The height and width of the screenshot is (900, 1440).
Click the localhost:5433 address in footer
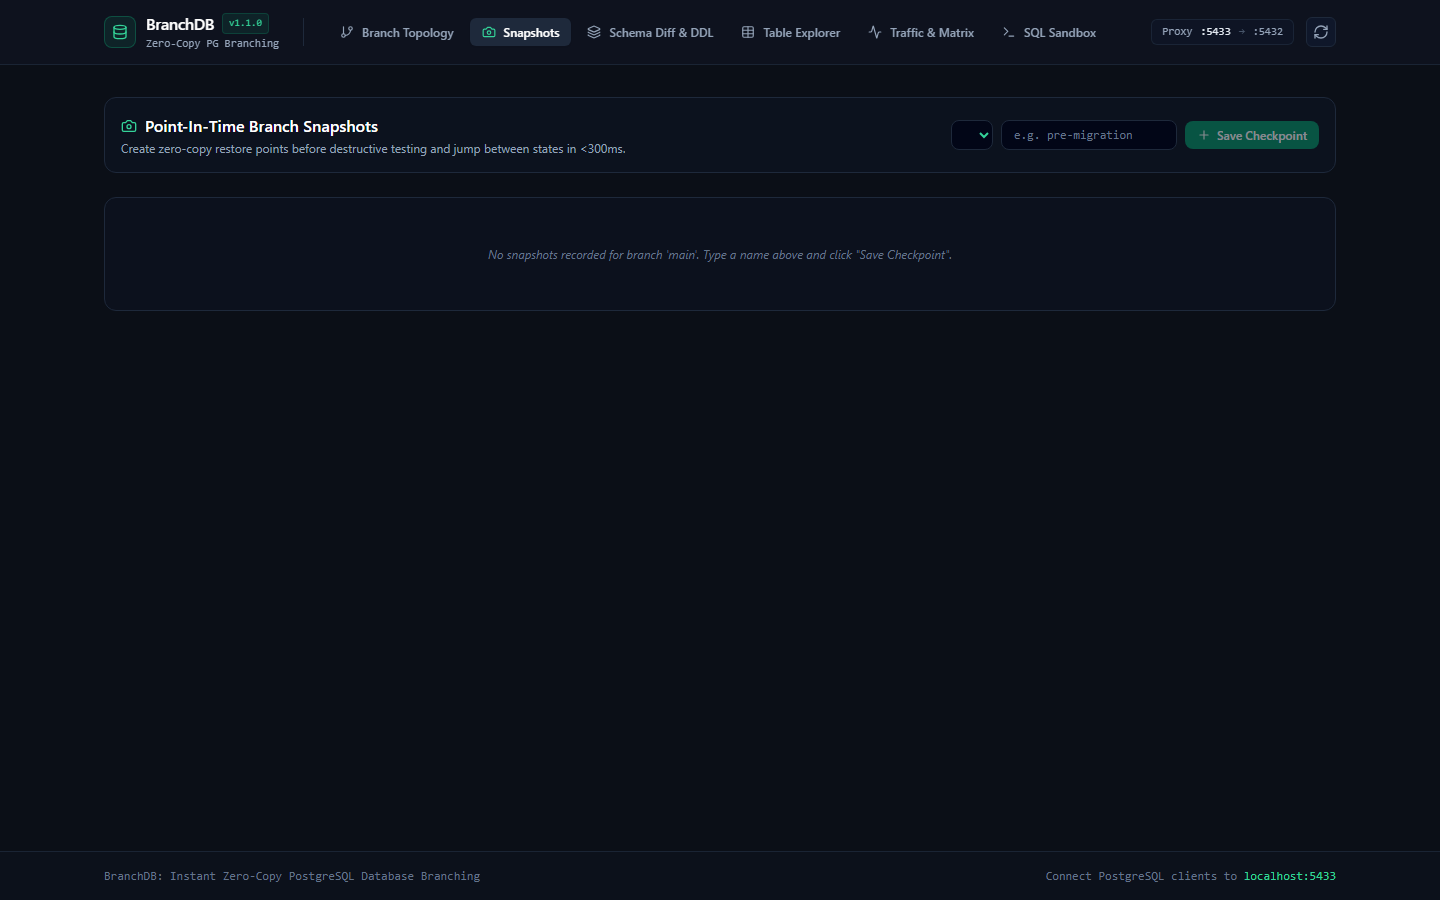click(1290, 876)
